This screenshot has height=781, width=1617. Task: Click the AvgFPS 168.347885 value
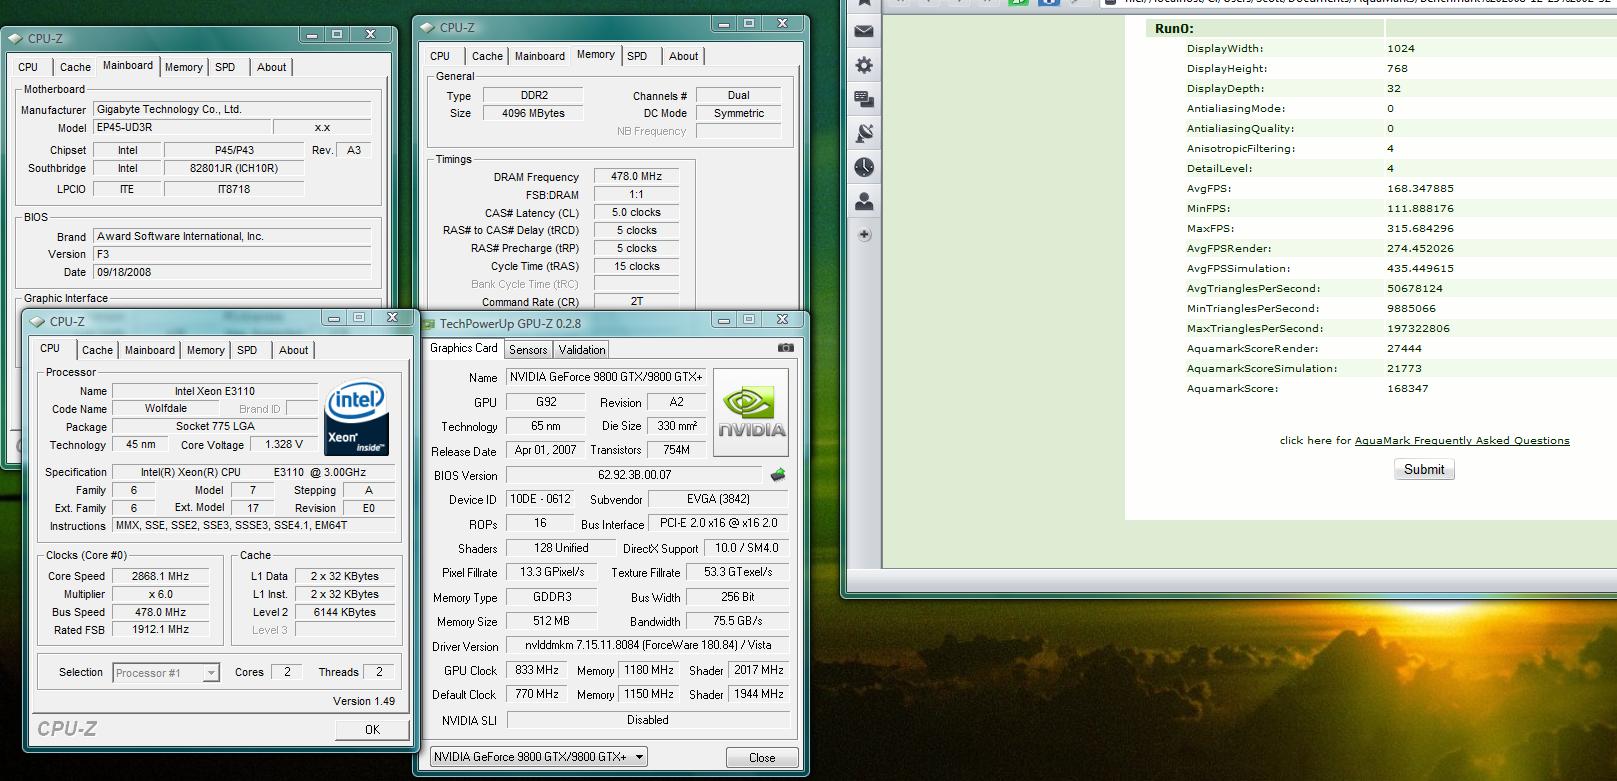pos(1420,188)
